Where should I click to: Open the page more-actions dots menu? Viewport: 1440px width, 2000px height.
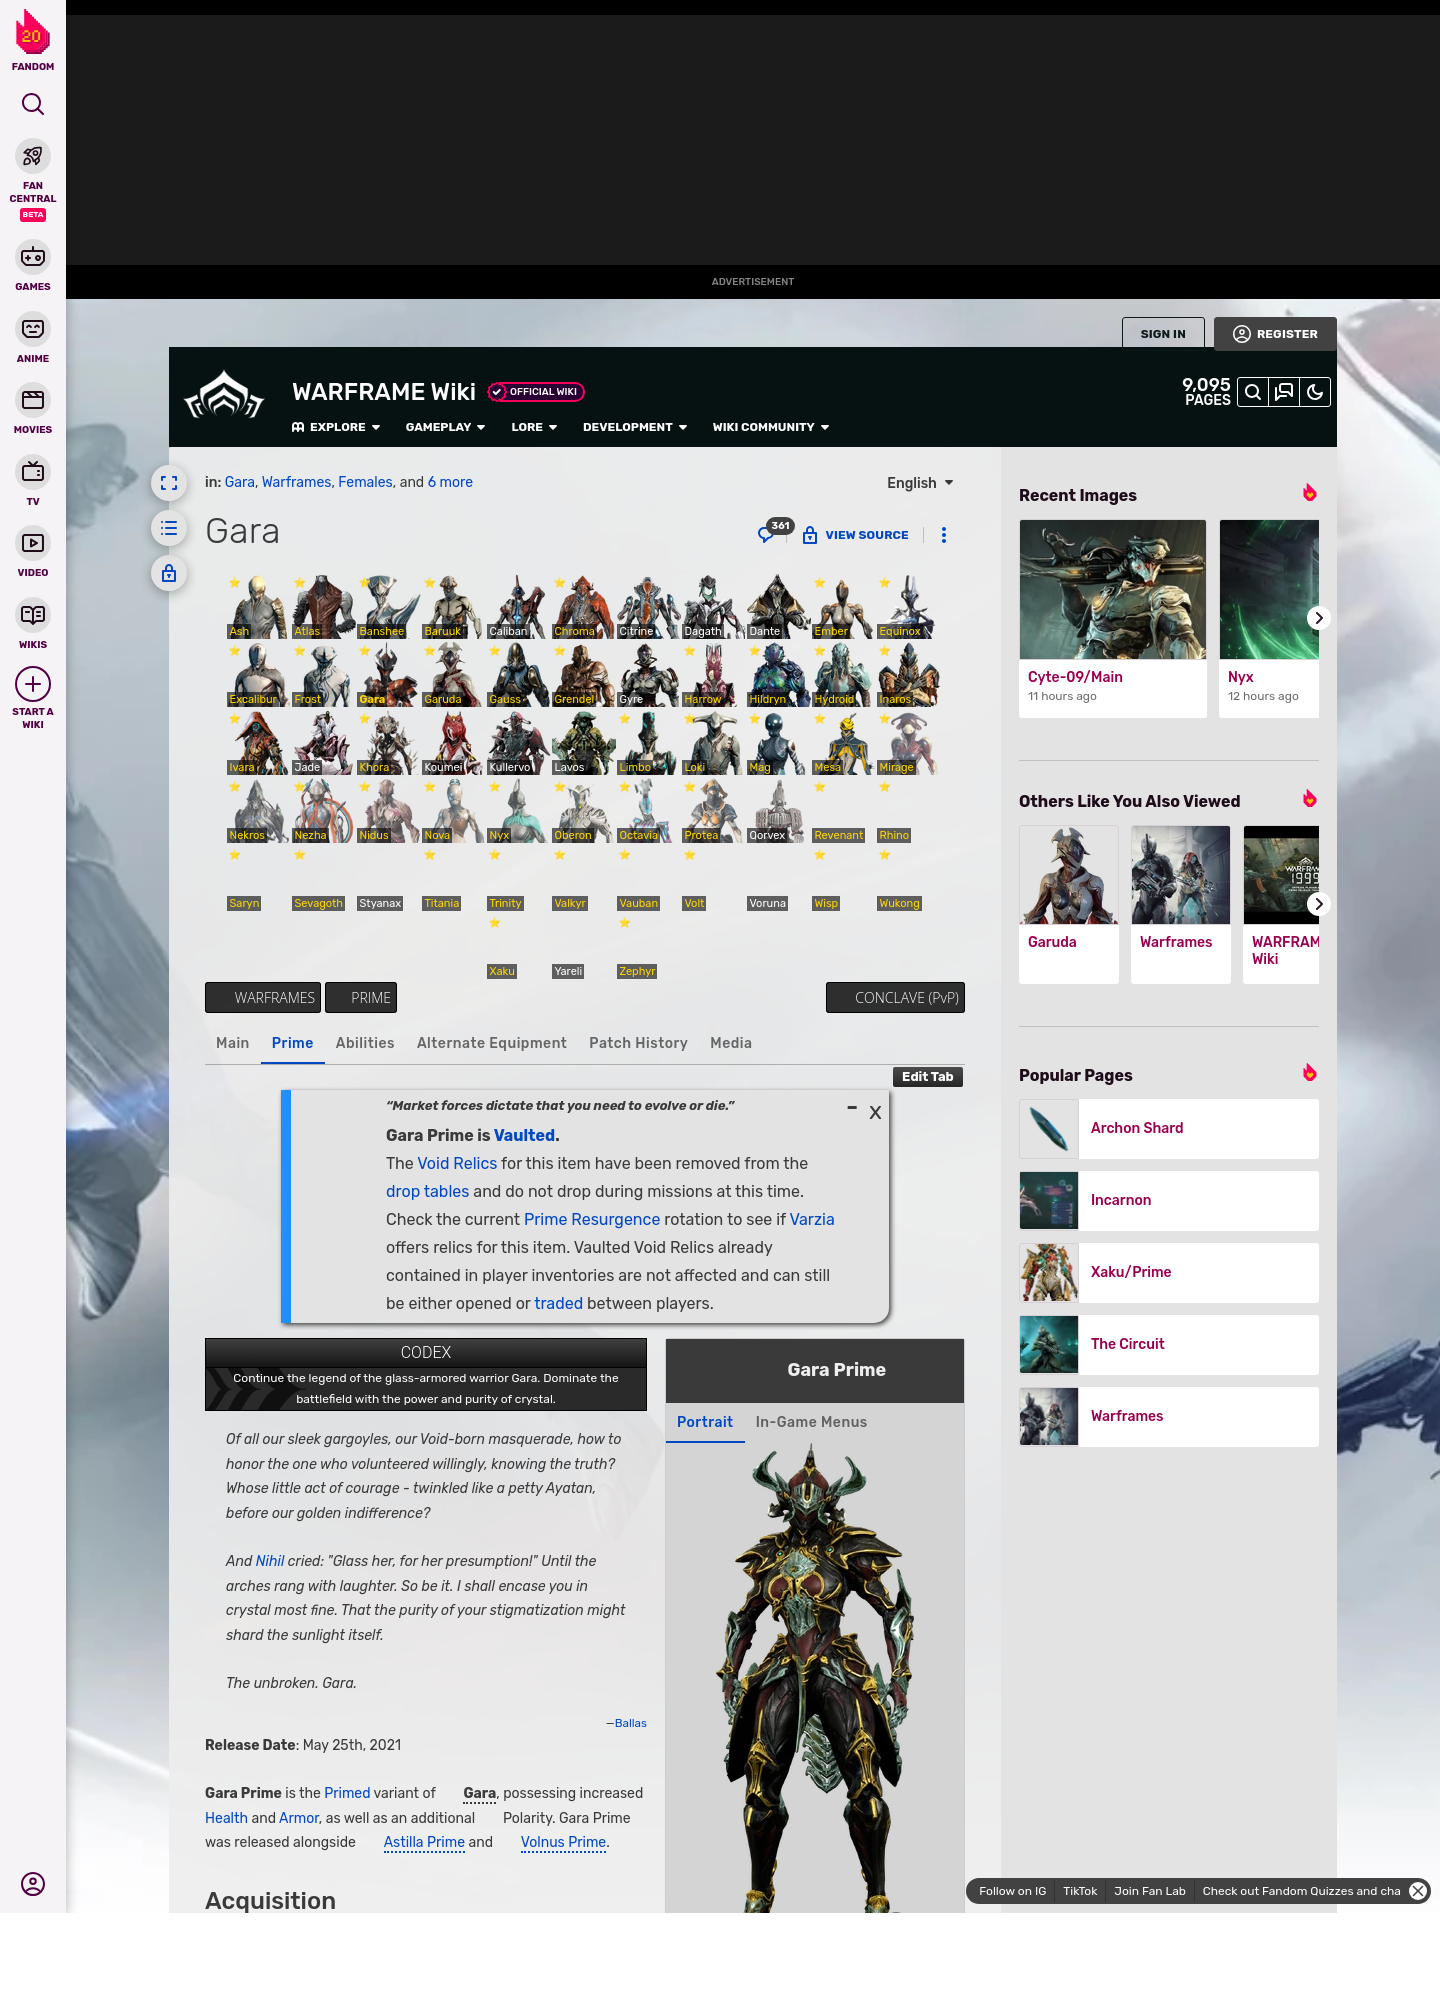tap(944, 535)
